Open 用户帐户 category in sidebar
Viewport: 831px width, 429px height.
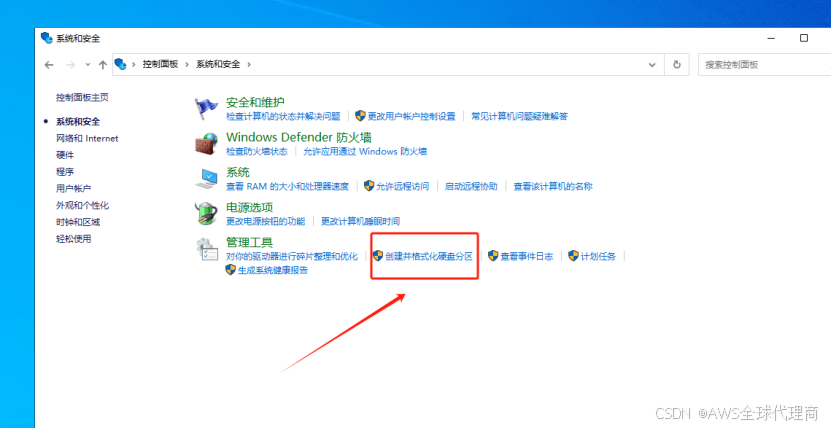point(74,189)
